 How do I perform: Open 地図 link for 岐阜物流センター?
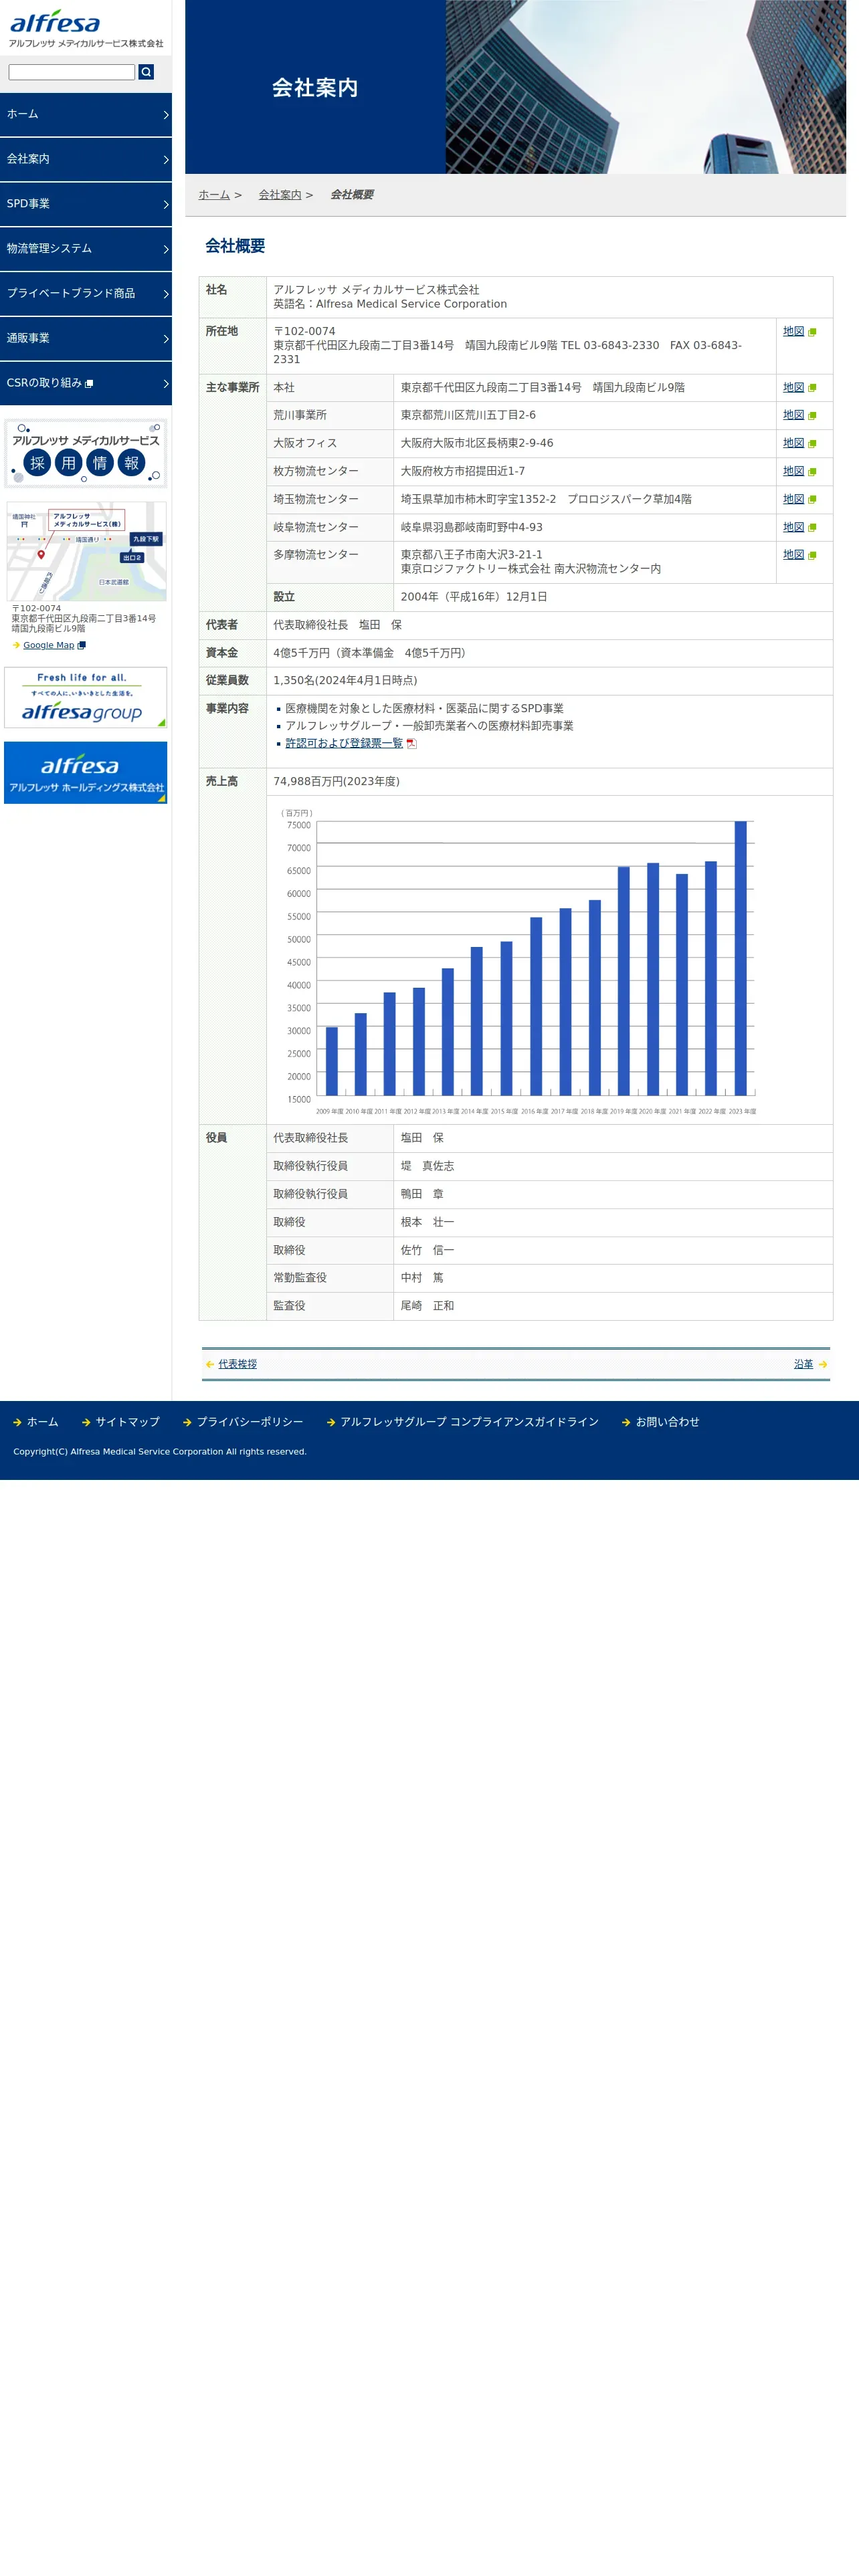tap(794, 527)
